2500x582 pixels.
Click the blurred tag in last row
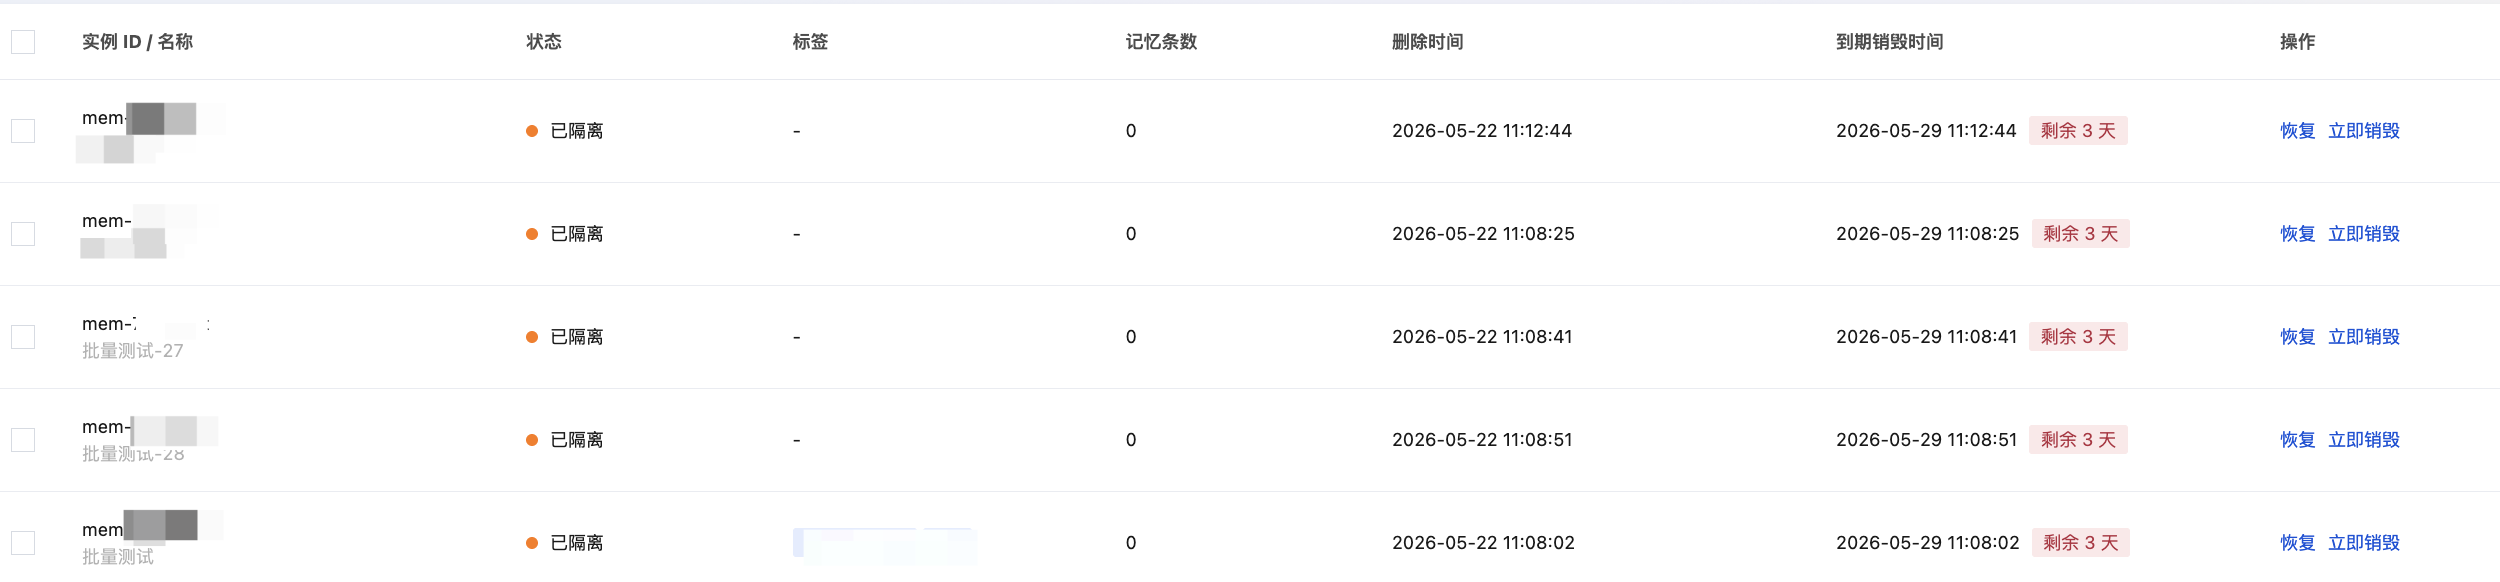[884, 545]
